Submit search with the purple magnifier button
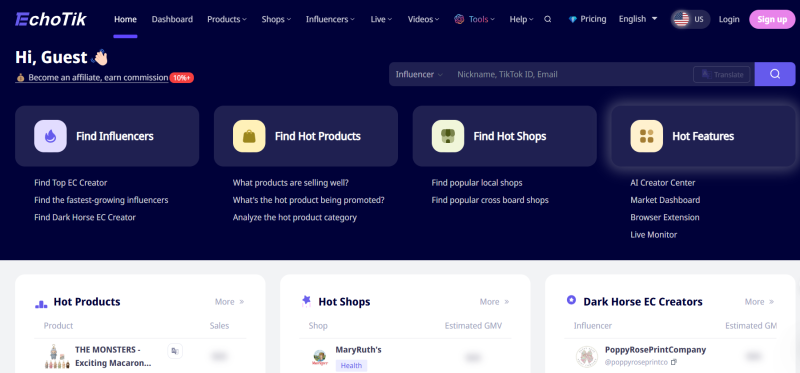The width and height of the screenshot is (800, 373). 774,74
